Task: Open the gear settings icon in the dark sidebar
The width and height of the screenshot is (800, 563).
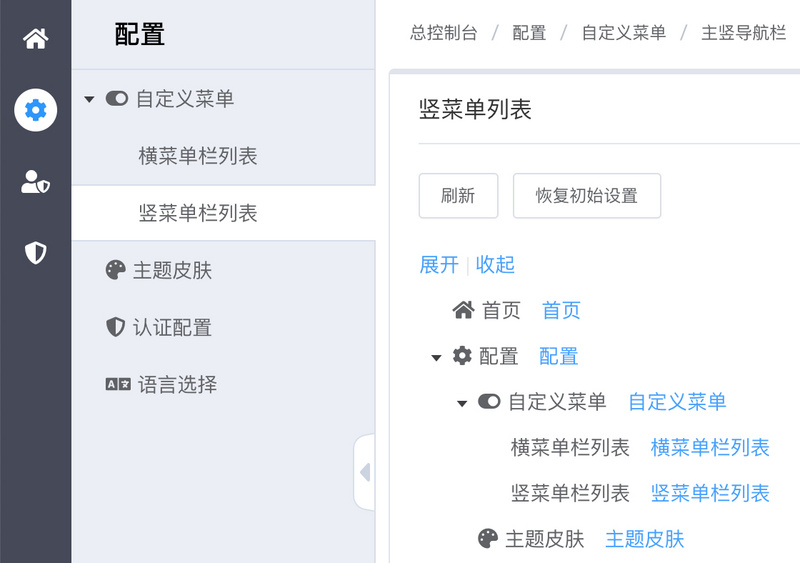Action: [x=36, y=109]
